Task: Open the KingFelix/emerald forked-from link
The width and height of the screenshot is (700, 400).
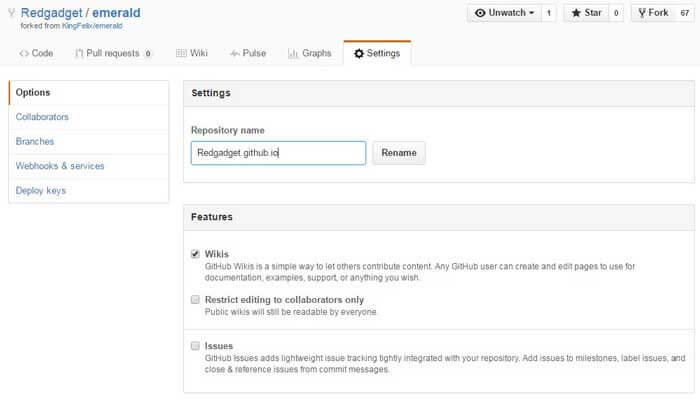Action: coord(92,26)
